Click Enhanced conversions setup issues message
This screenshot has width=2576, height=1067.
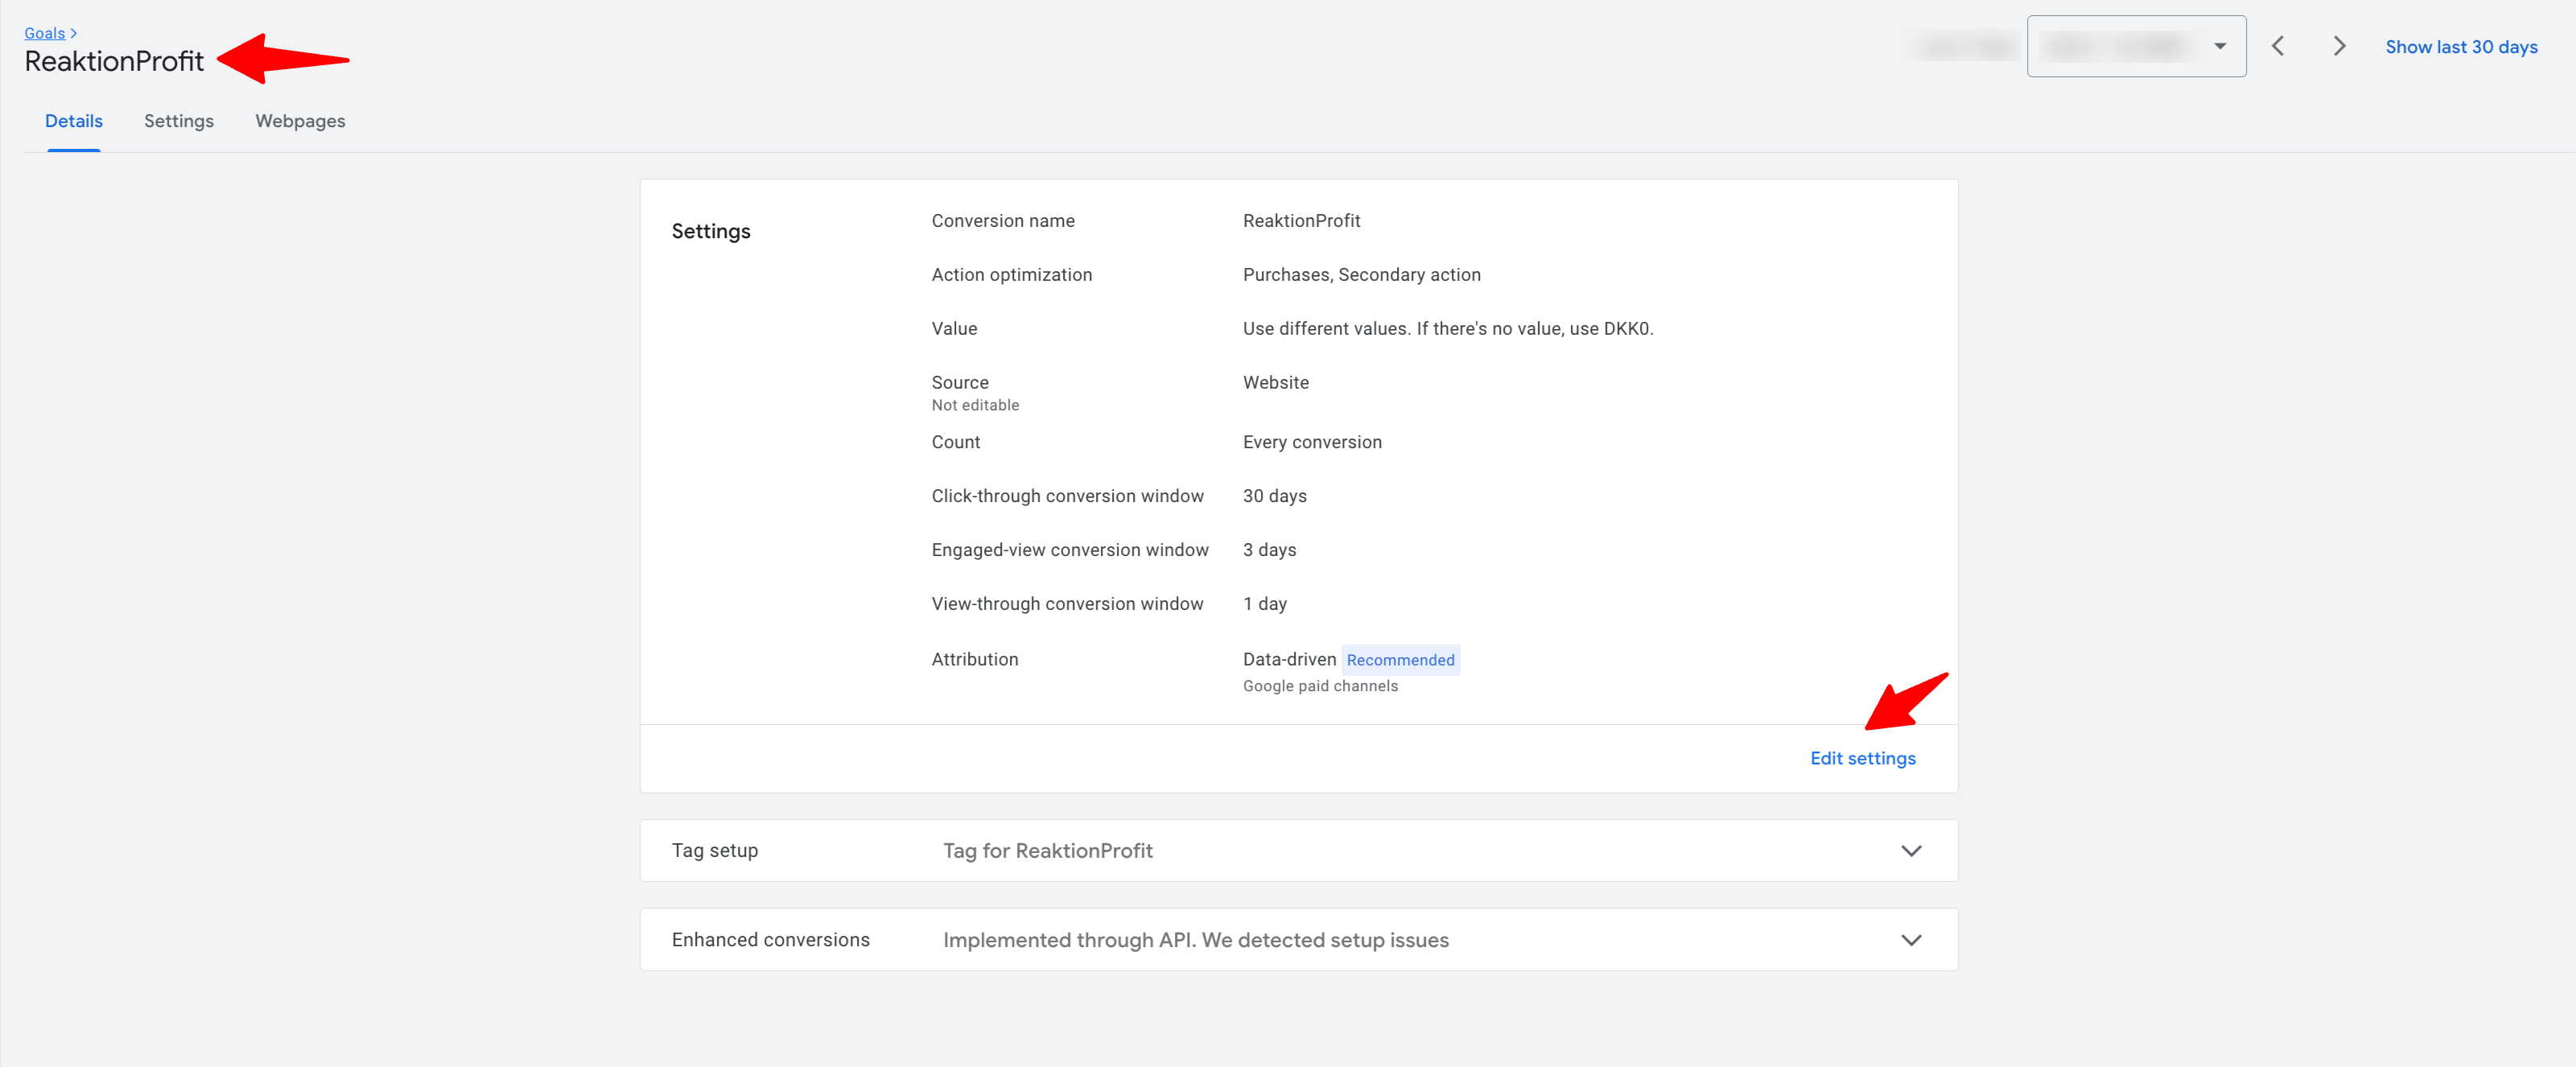click(x=1195, y=940)
